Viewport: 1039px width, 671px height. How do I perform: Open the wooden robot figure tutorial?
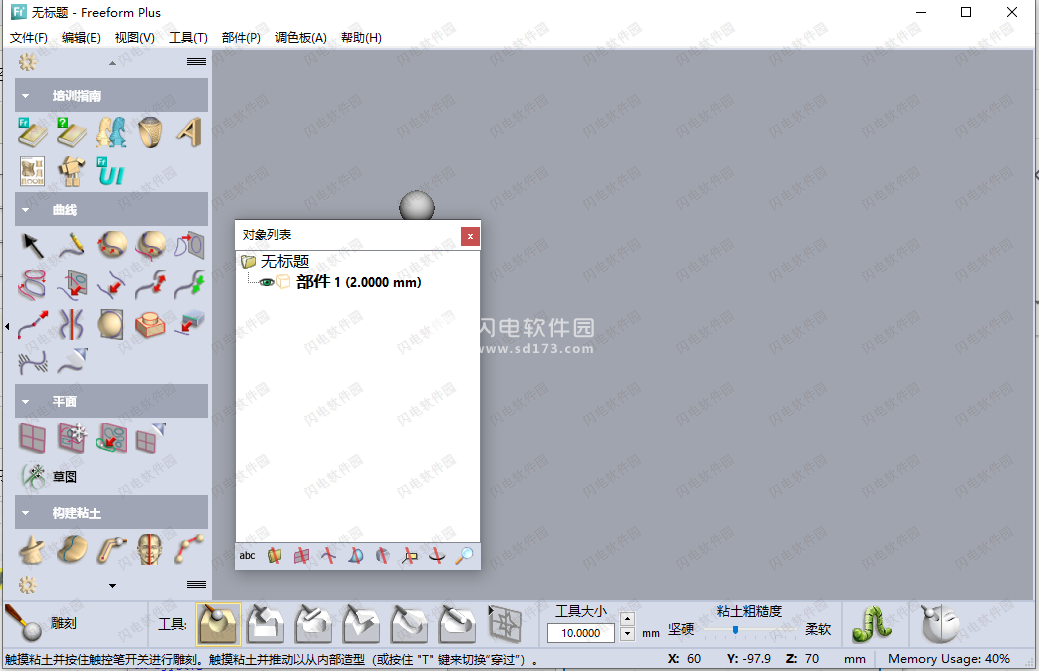point(72,172)
